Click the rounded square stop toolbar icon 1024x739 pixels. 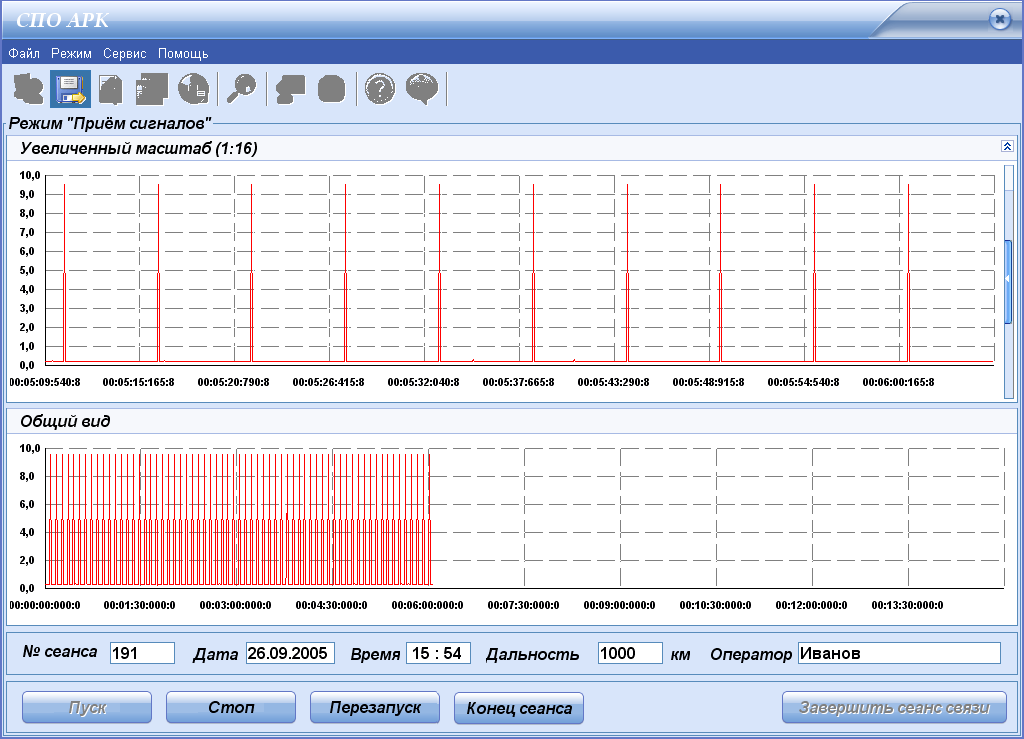click(331, 89)
